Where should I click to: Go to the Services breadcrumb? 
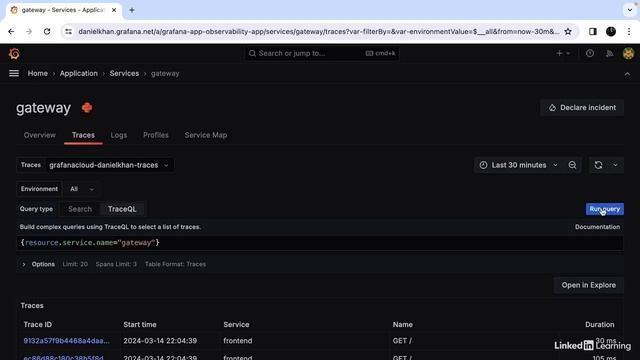[124, 73]
